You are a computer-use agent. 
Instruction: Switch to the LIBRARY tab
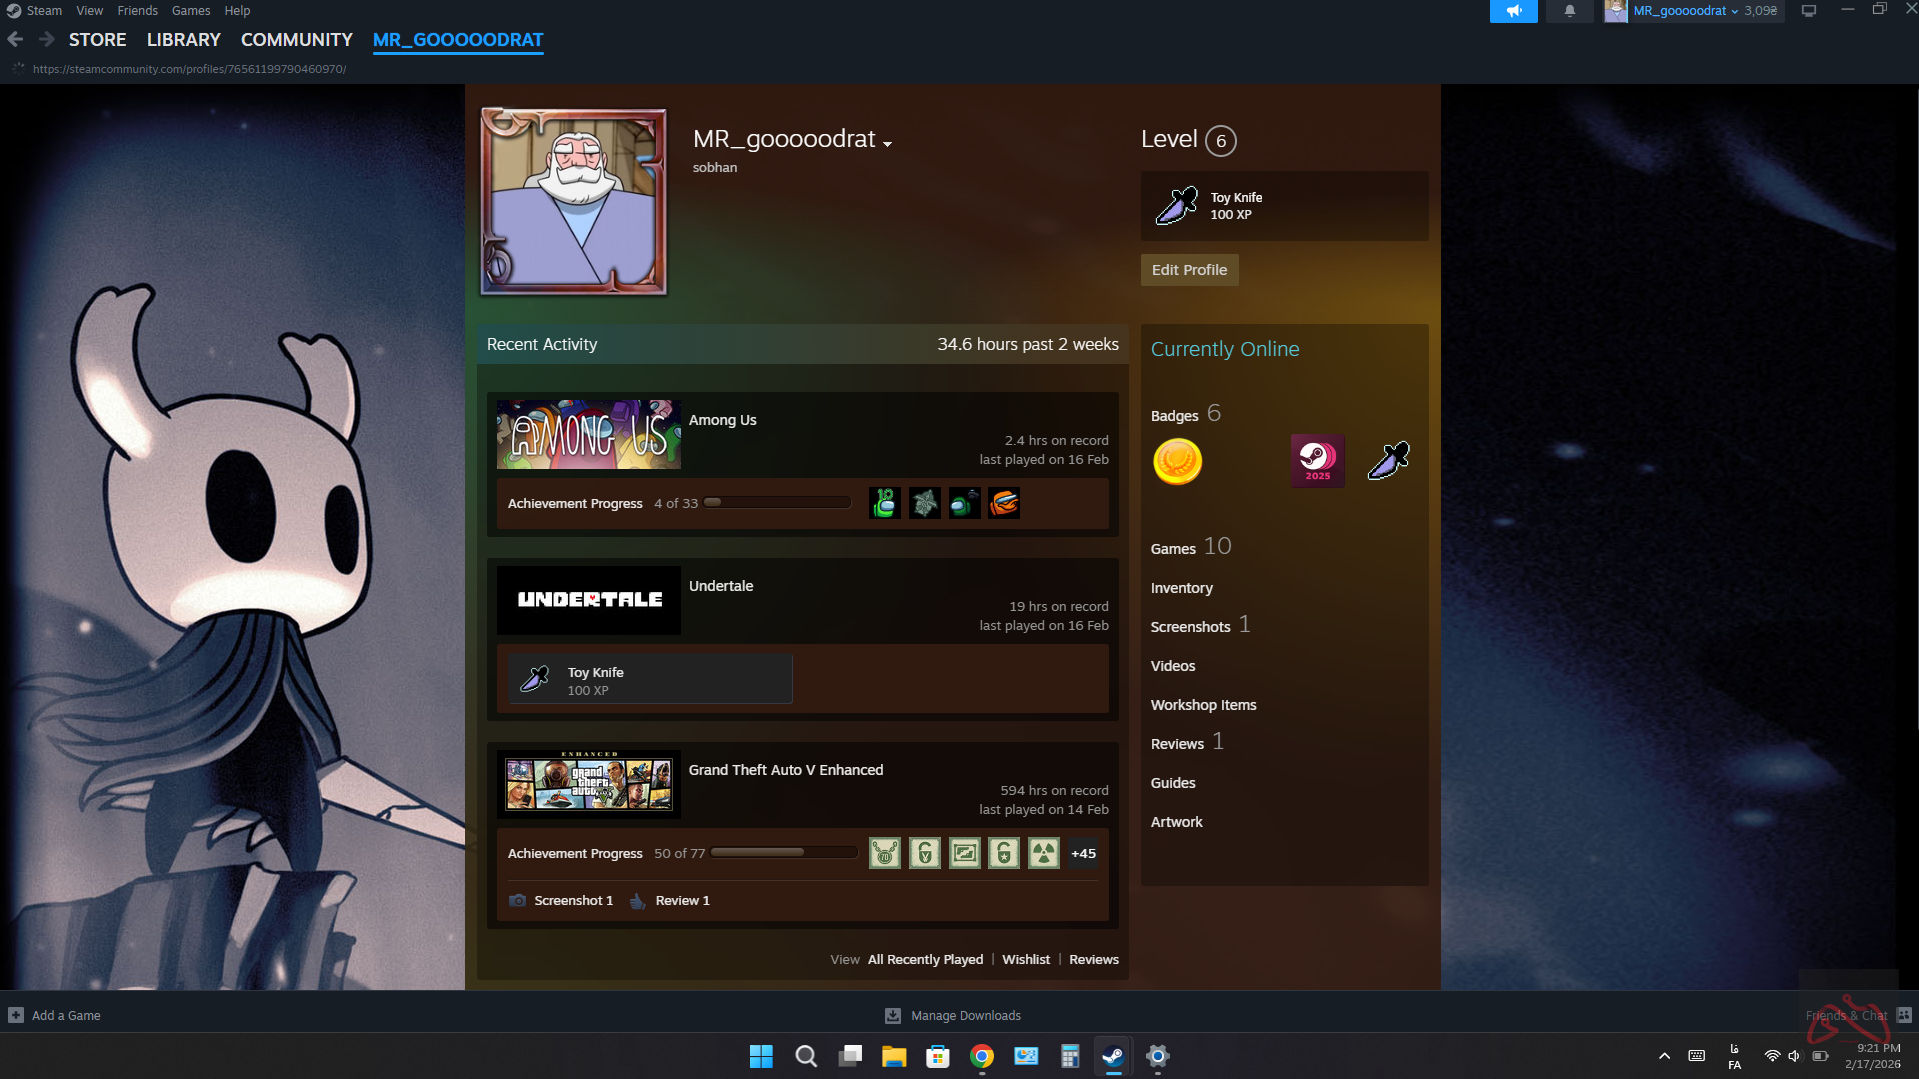click(183, 40)
